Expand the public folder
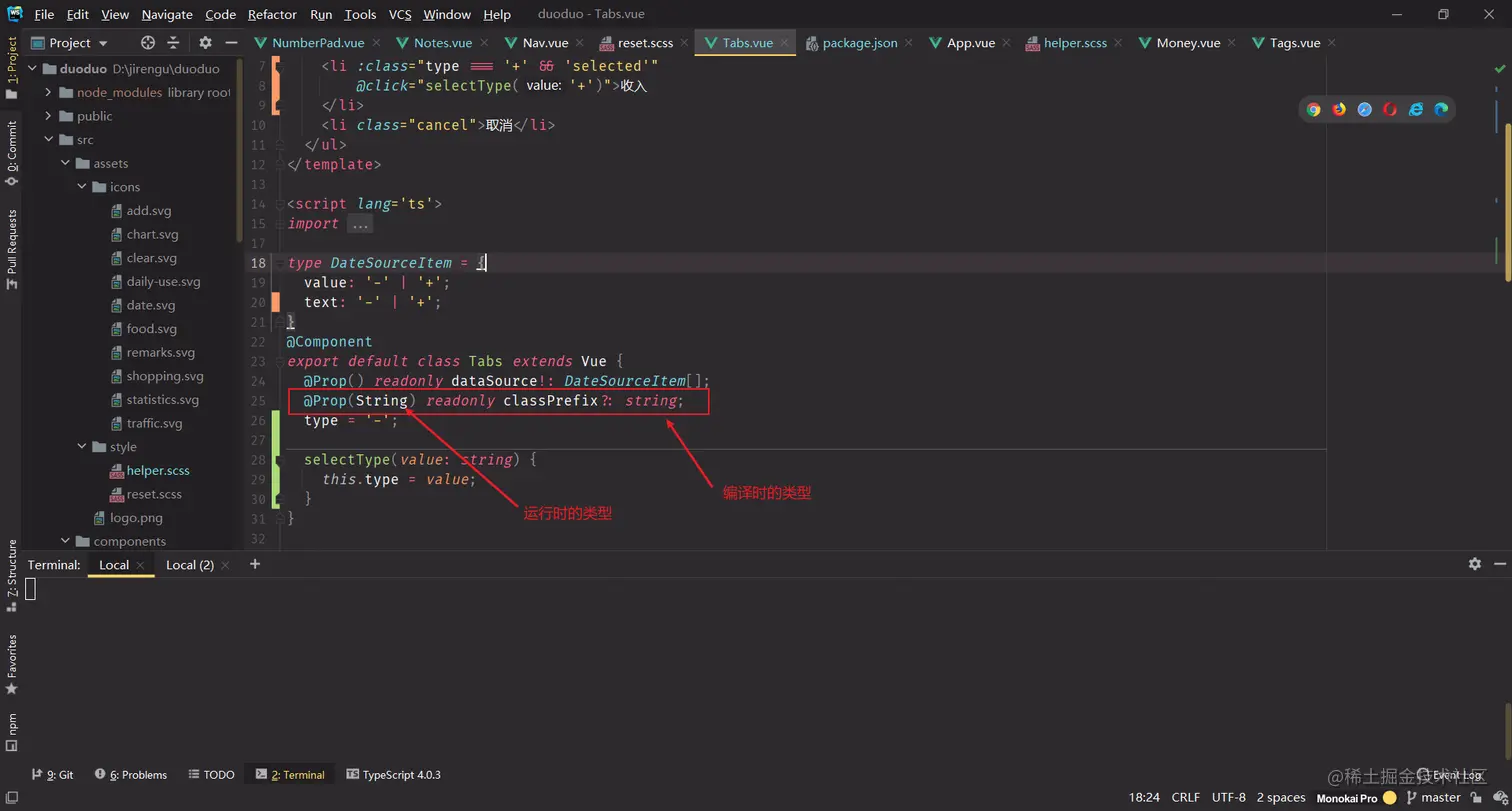1512x811 pixels. 48,116
